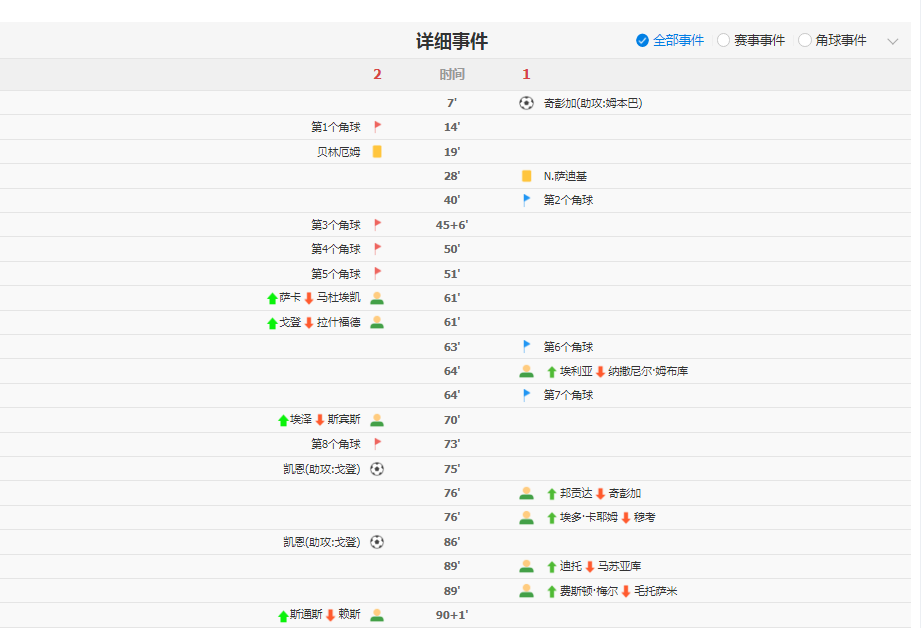Click the player name 贝林厄姆

(339, 152)
